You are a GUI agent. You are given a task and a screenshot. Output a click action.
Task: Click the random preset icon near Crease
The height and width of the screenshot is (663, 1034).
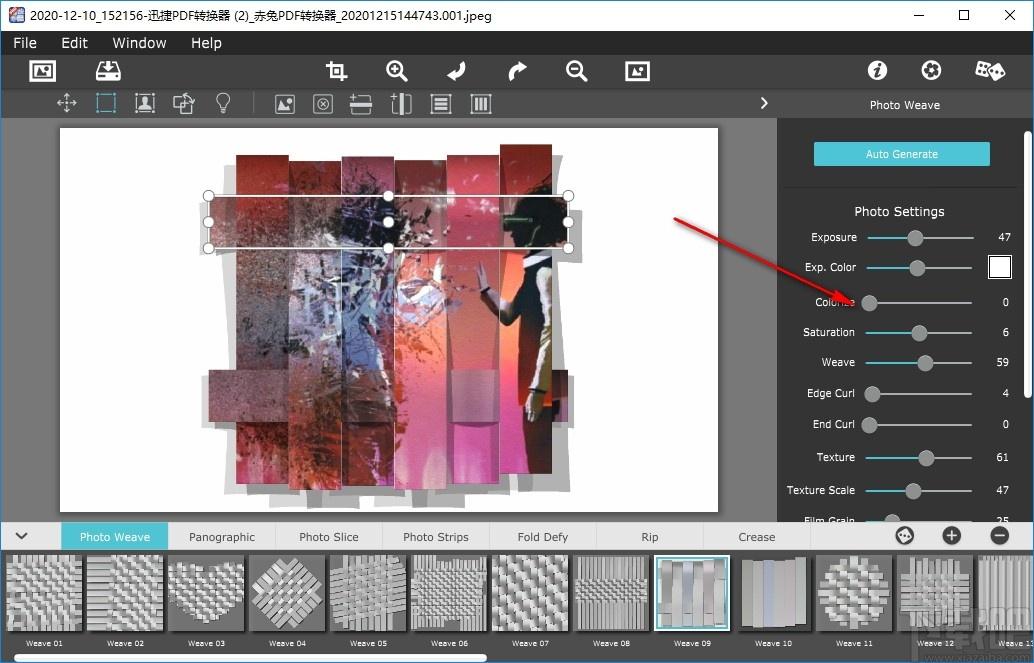click(x=905, y=536)
